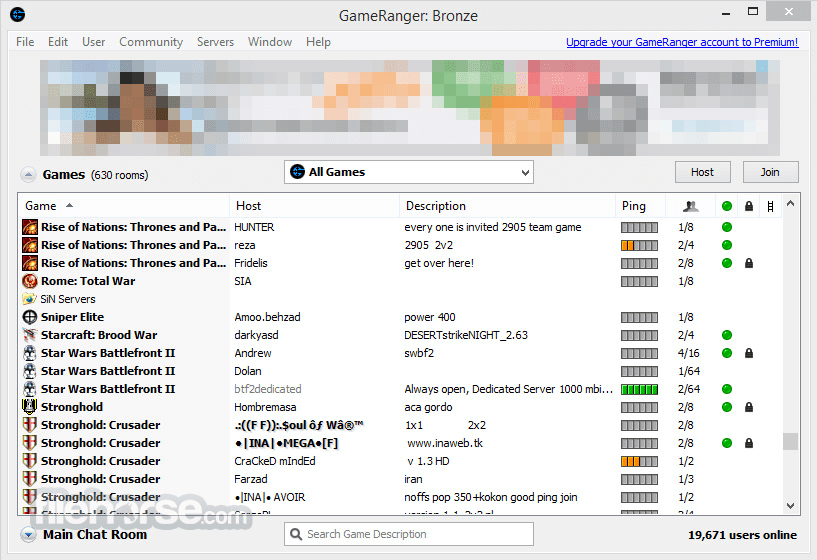The width and height of the screenshot is (817, 560).
Task: Click the SiN Servers folder icon
Action: coord(29,299)
